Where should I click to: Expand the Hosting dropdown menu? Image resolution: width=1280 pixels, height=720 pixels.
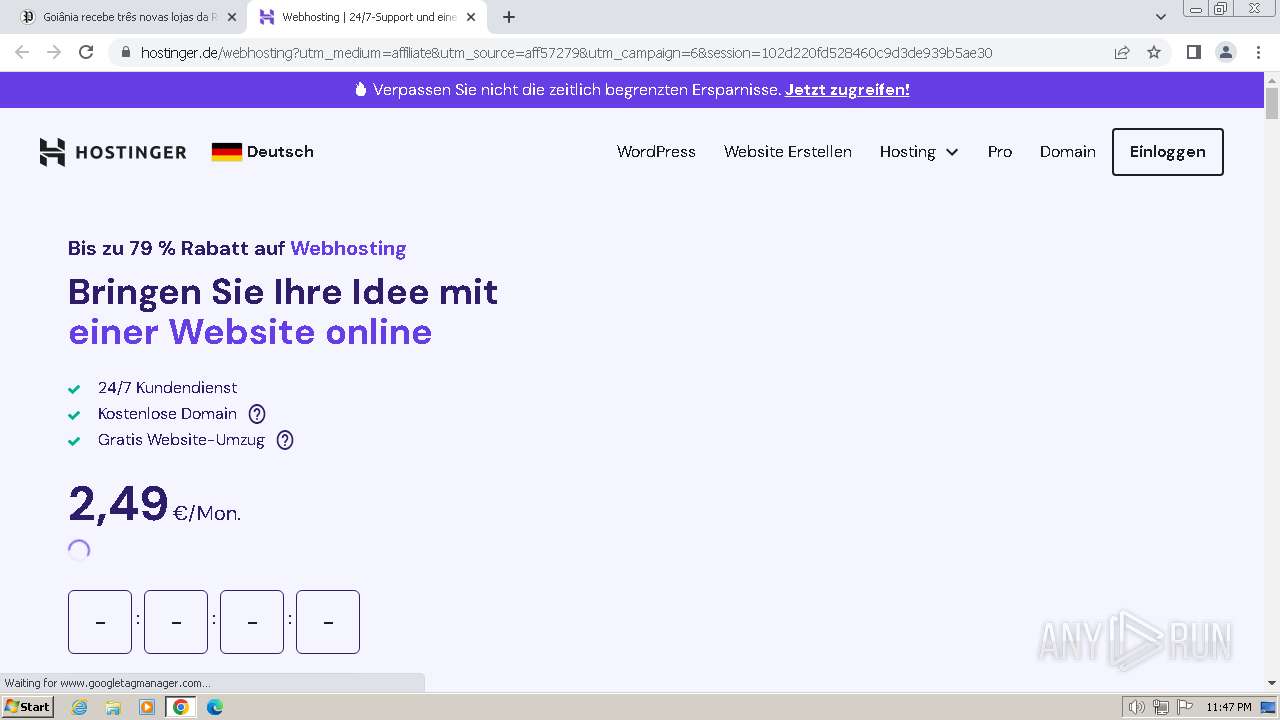pos(919,152)
